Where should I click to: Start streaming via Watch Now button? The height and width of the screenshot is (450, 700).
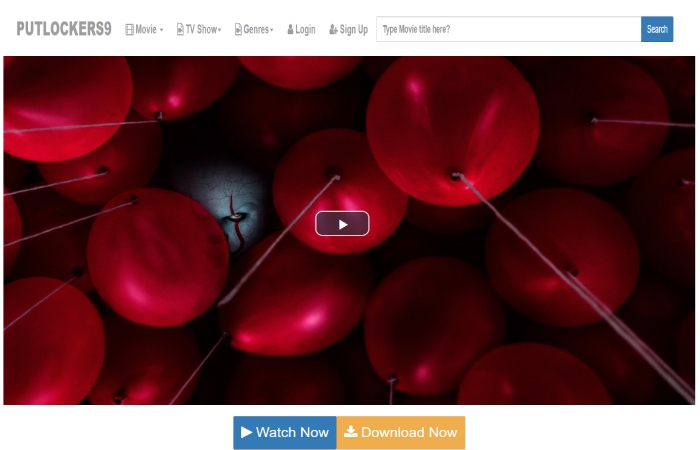click(x=285, y=432)
